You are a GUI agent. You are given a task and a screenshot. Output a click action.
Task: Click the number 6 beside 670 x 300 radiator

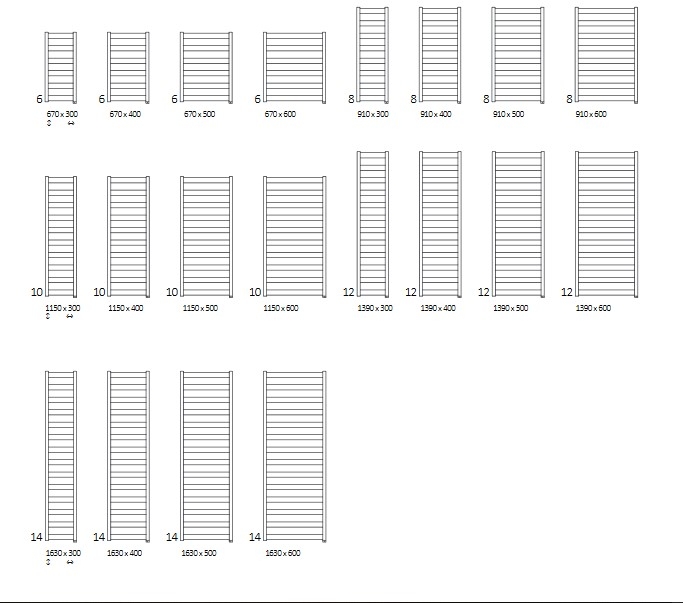pos(39,99)
